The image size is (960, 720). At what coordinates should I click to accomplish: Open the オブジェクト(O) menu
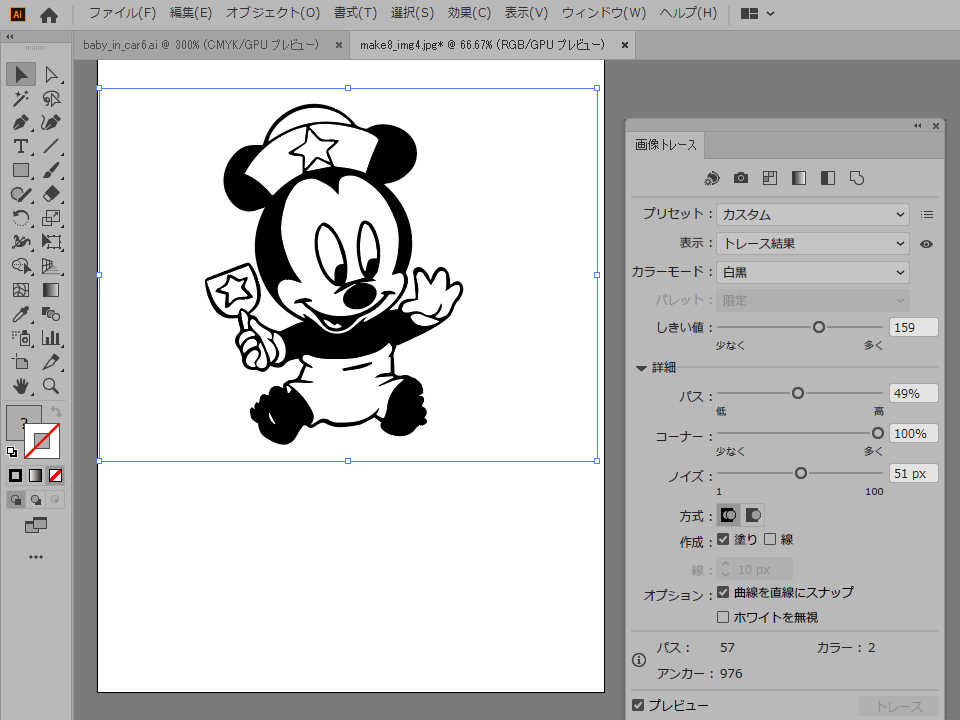[273, 13]
